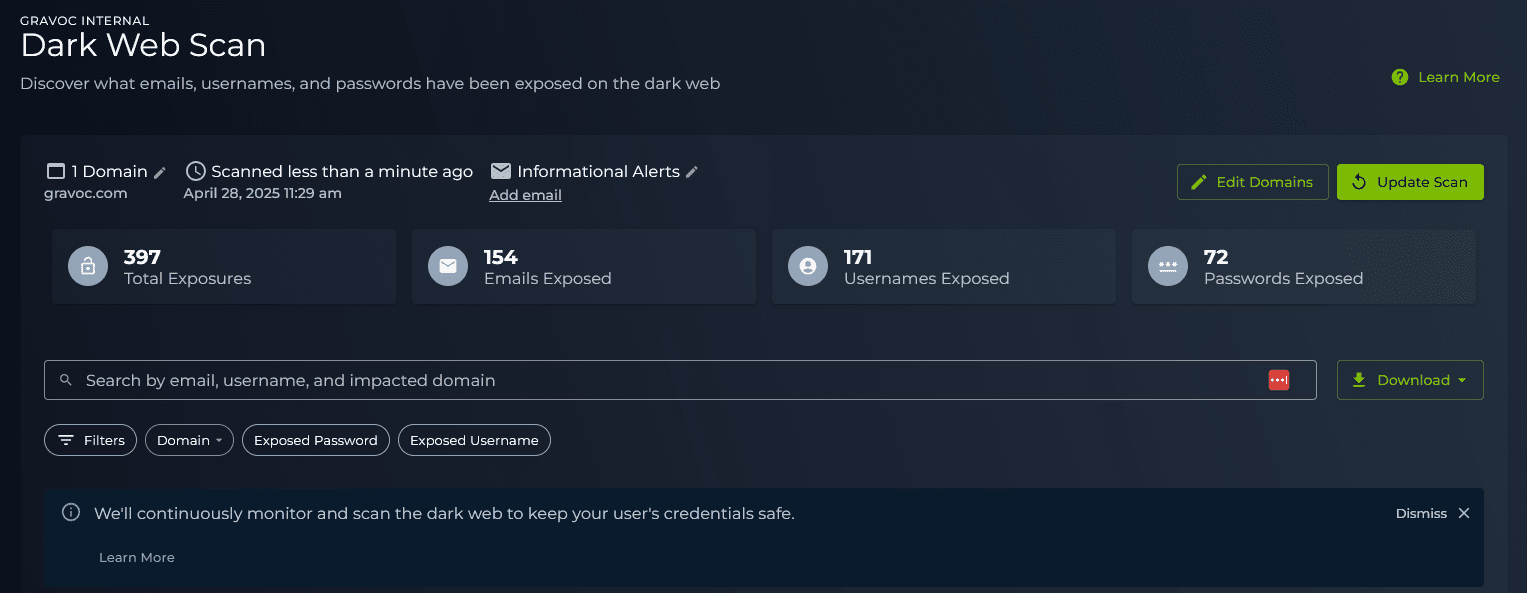Click the magnifying glass in the search bar
This screenshot has width=1527, height=593.
[x=65, y=380]
